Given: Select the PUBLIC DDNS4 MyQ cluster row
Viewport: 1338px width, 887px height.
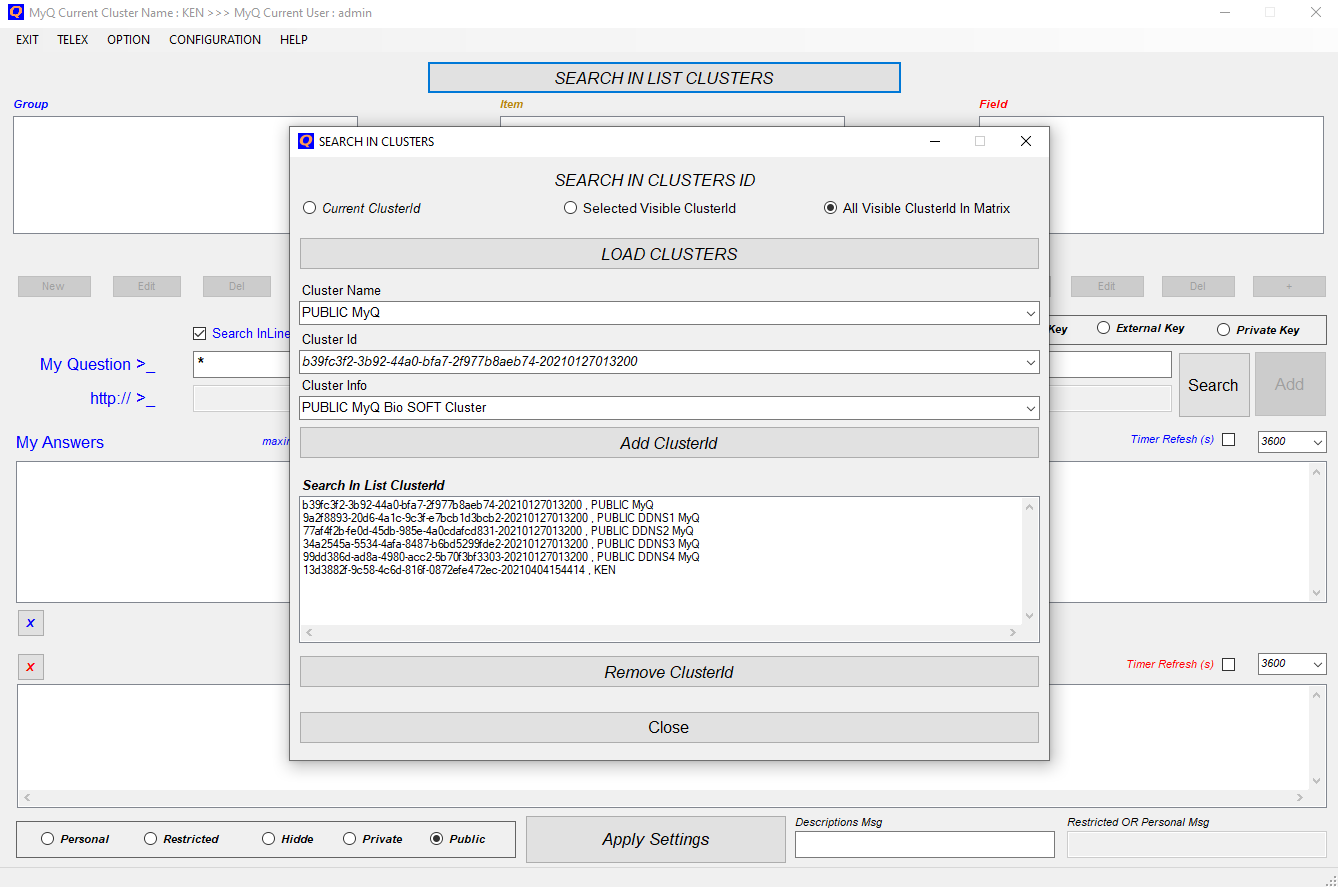Looking at the screenshot, I should click(501, 557).
